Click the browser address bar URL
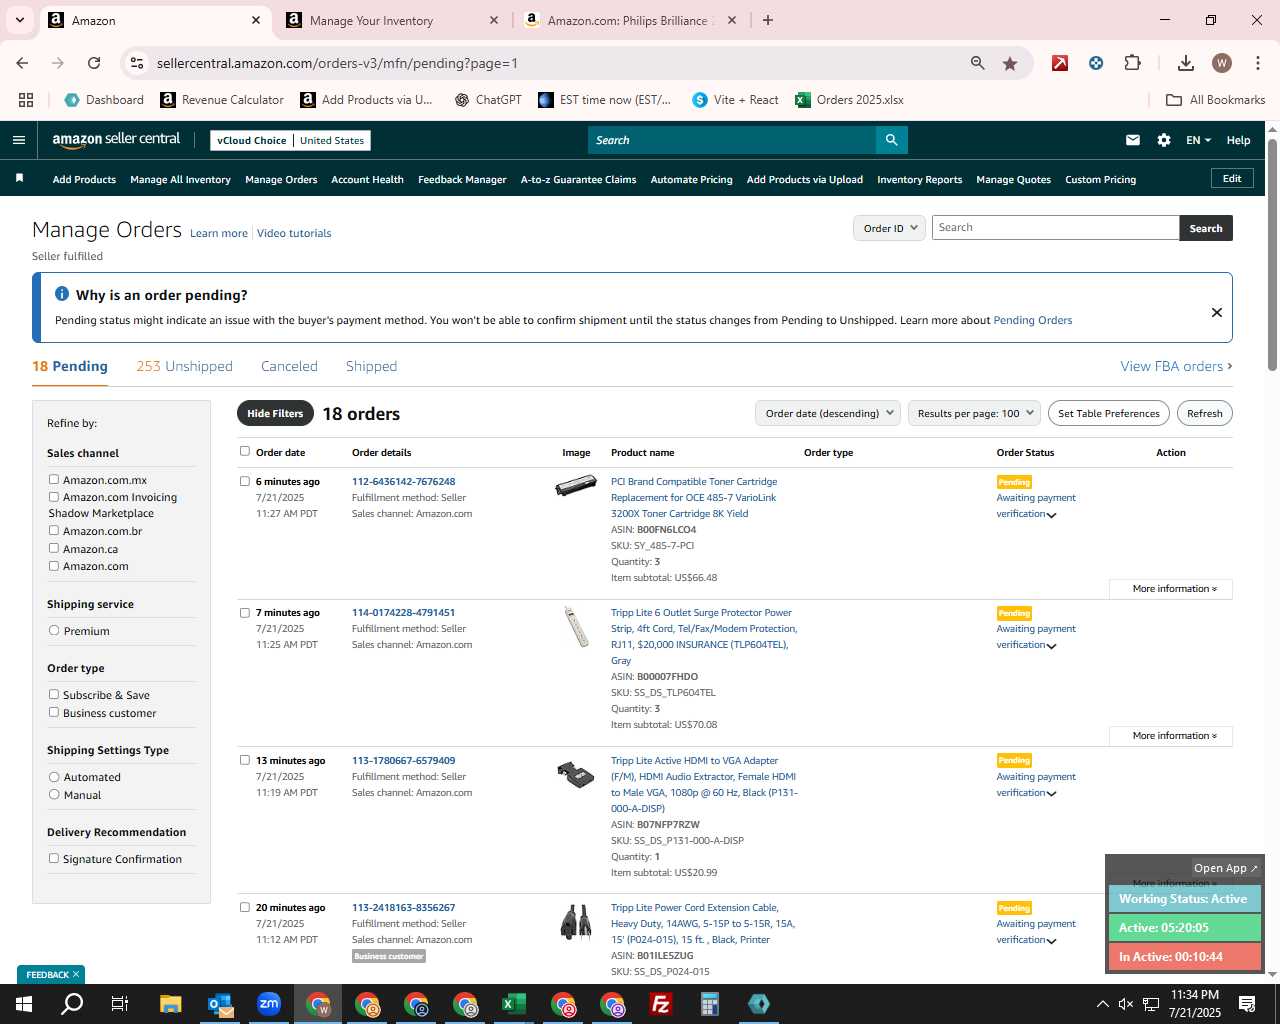The height and width of the screenshot is (1024, 1280). pos(337,63)
